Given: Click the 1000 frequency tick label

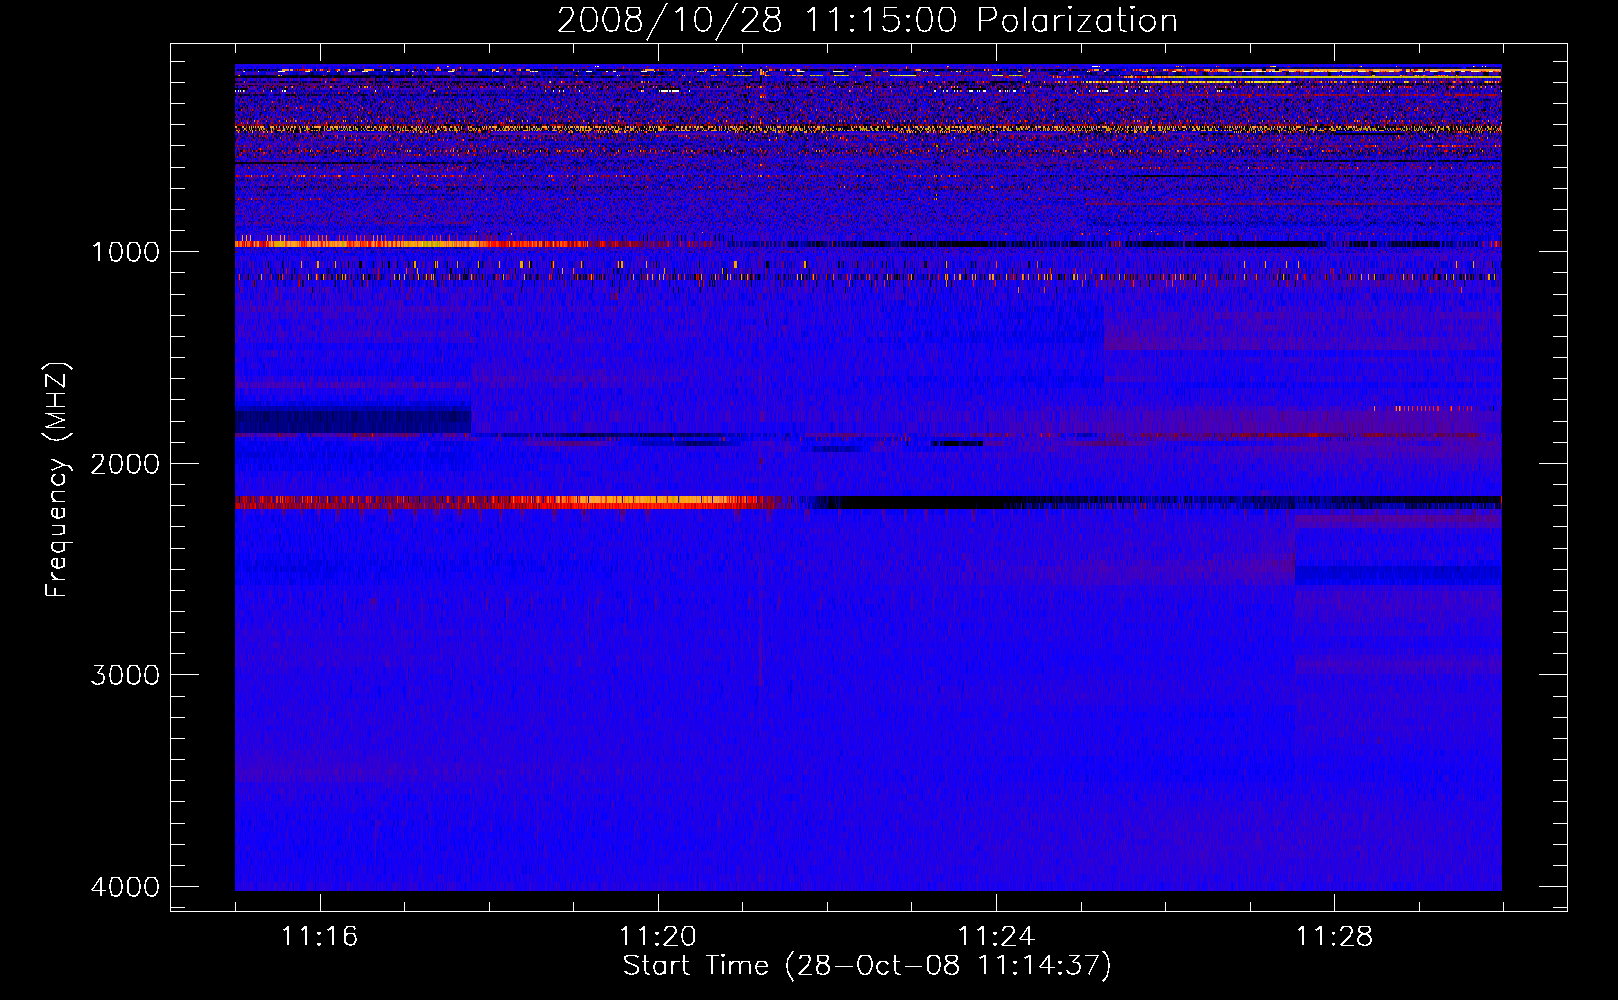Looking at the screenshot, I should click(x=125, y=251).
